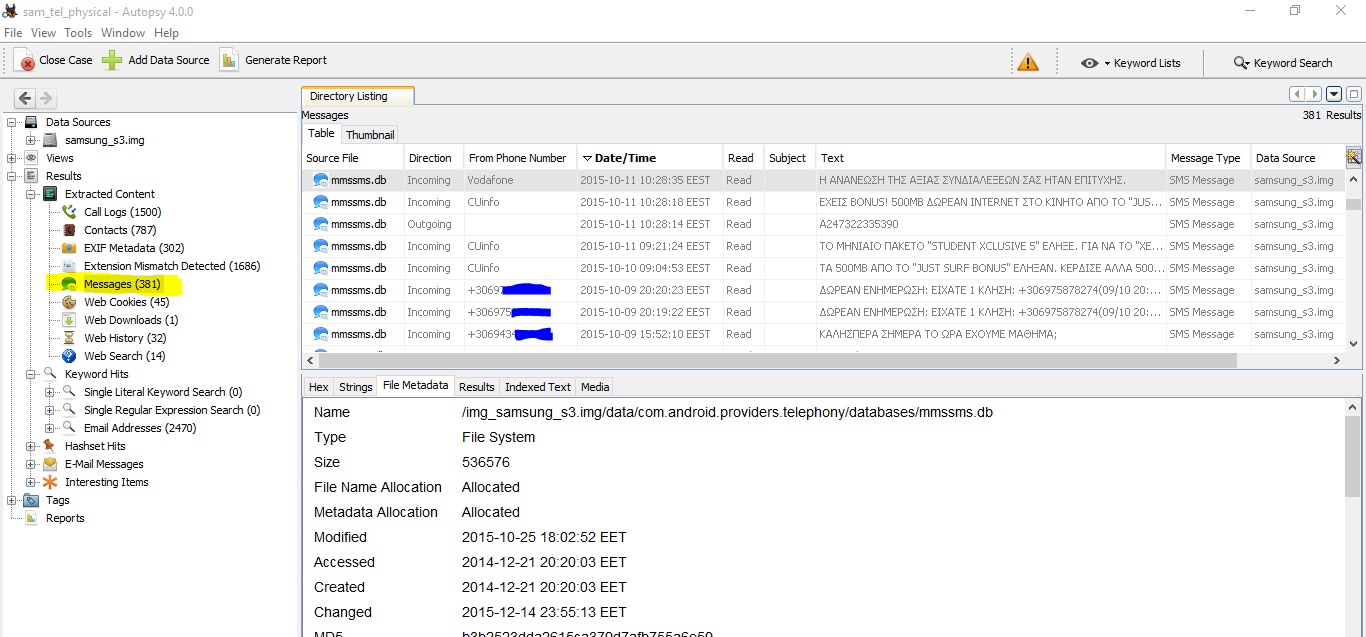
Task: Open the Tools menu
Action: [x=78, y=33]
